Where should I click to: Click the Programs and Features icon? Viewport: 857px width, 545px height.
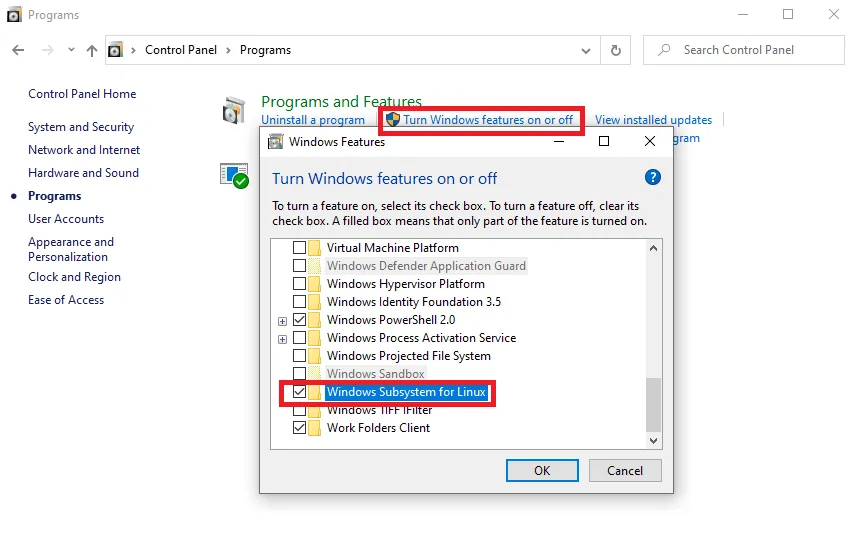tap(234, 110)
